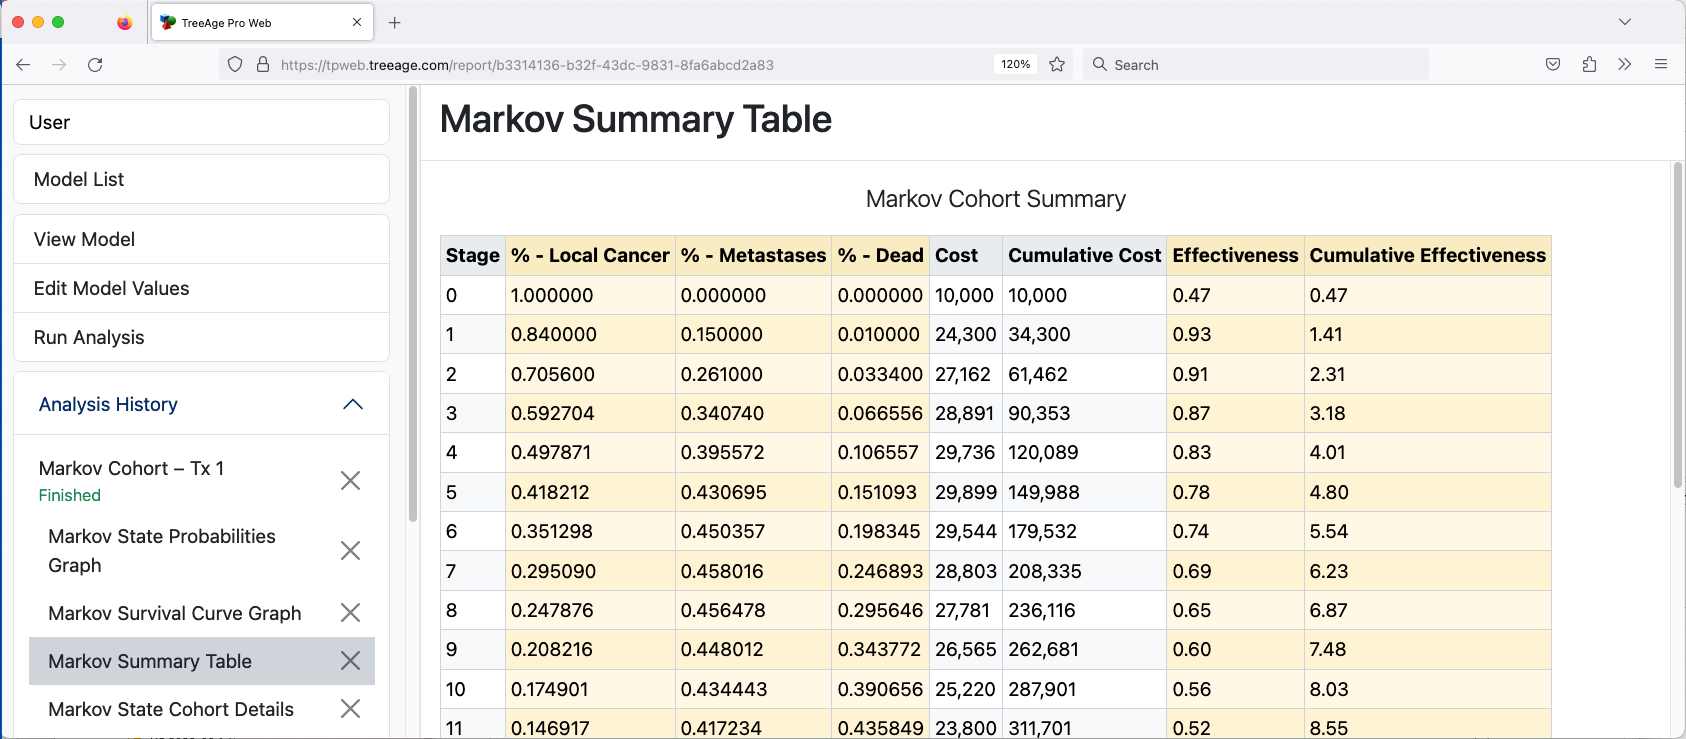Select Edit Model Values

201,288
